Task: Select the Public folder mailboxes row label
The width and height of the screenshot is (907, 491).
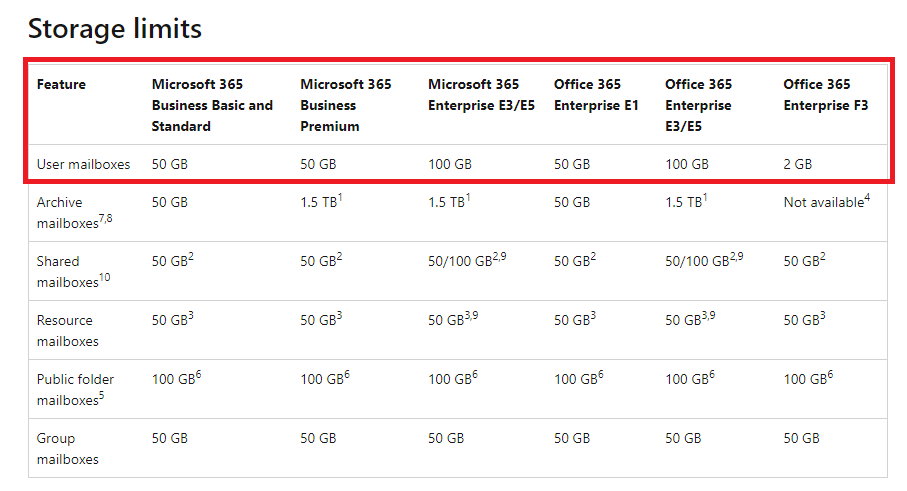Action: 75,390
